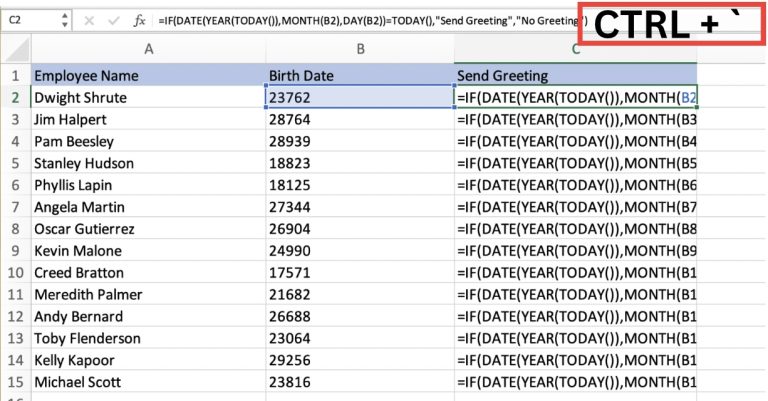Viewport: 768px width, 401px height.
Task: Select column C header
Action: pos(575,49)
